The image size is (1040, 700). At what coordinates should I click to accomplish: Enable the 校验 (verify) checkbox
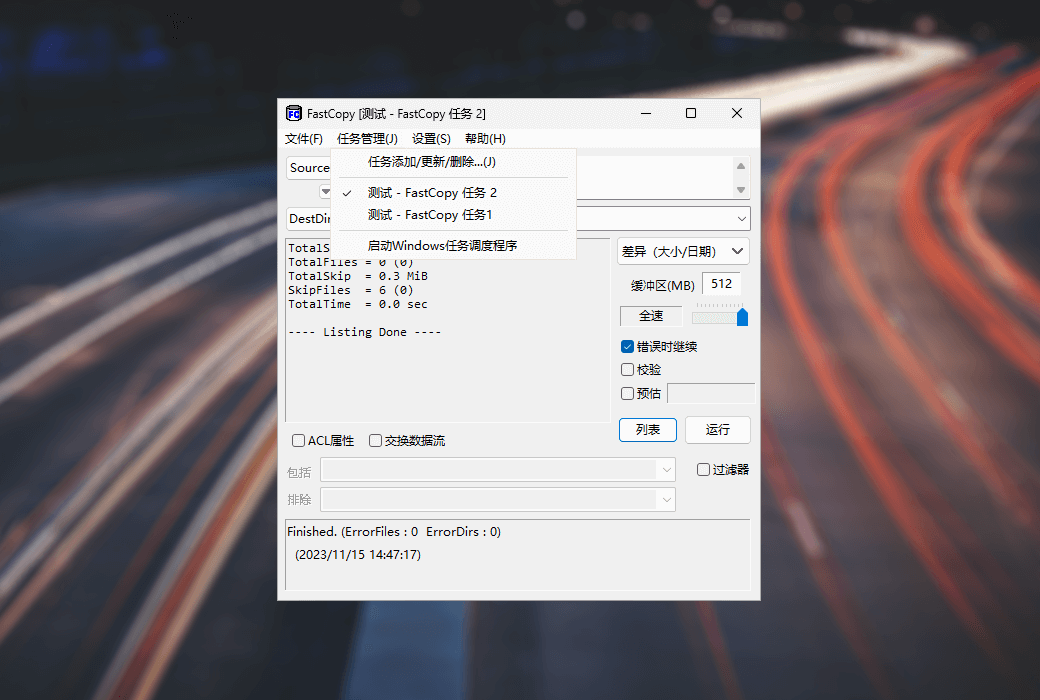(628, 370)
